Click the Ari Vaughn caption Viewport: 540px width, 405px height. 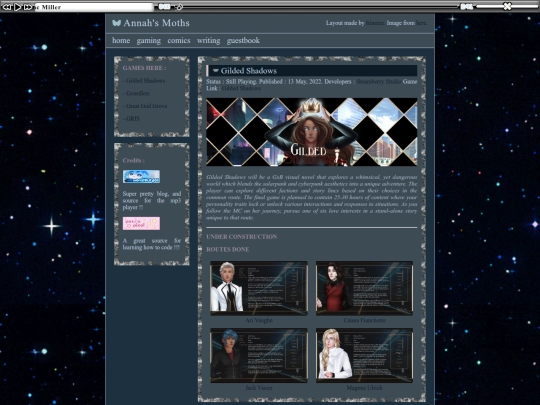click(259, 320)
